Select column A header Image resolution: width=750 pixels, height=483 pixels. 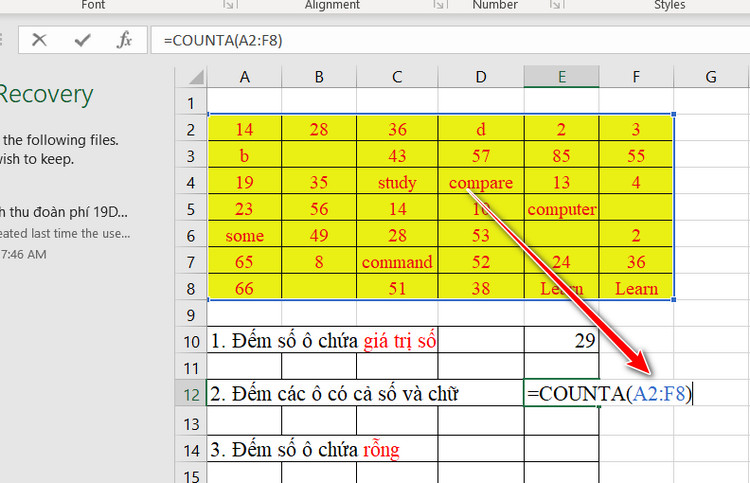244,77
